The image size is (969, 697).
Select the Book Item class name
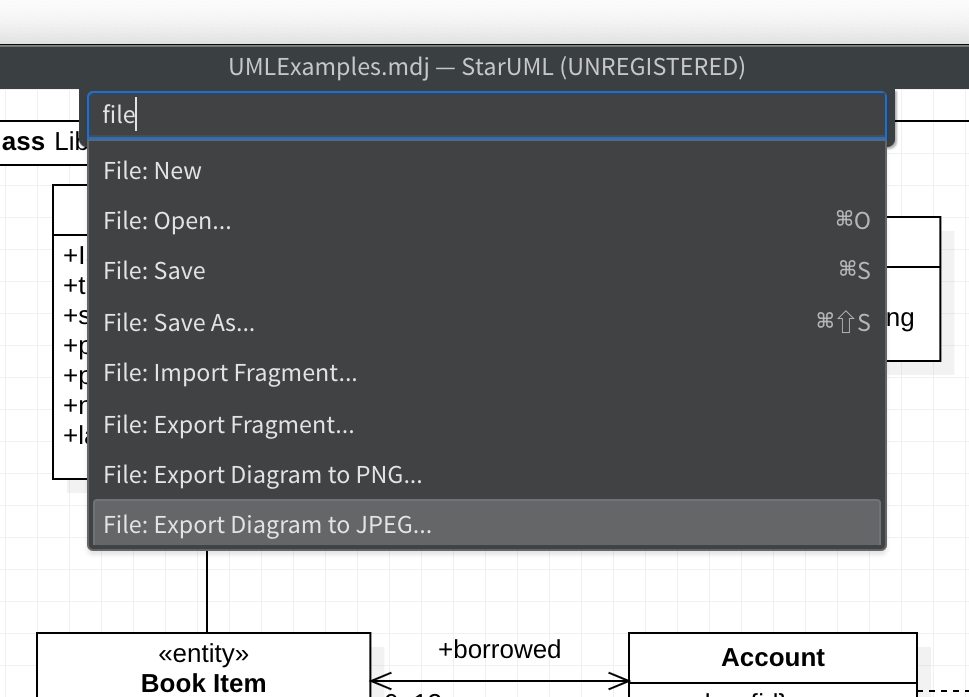(x=204, y=683)
